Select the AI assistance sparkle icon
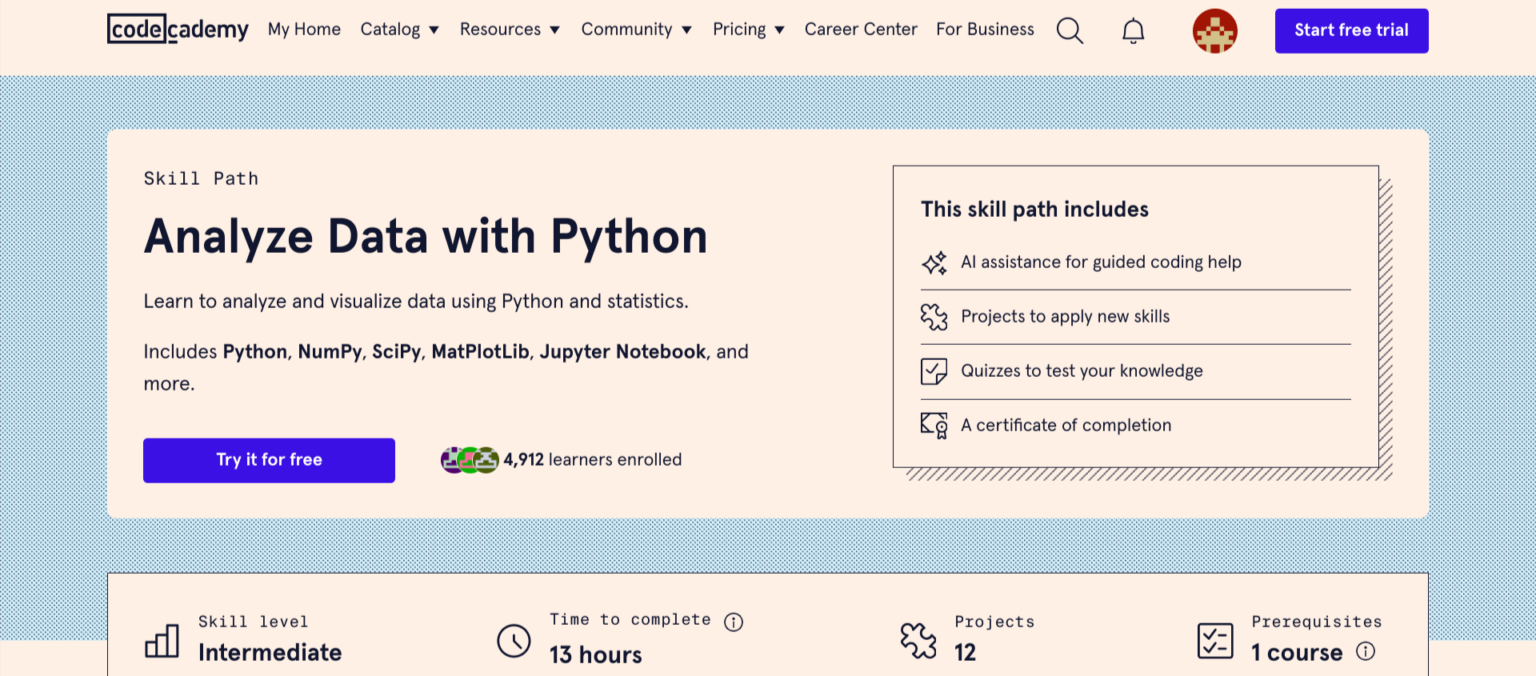Image resolution: width=1536 pixels, height=676 pixels. coord(933,262)
